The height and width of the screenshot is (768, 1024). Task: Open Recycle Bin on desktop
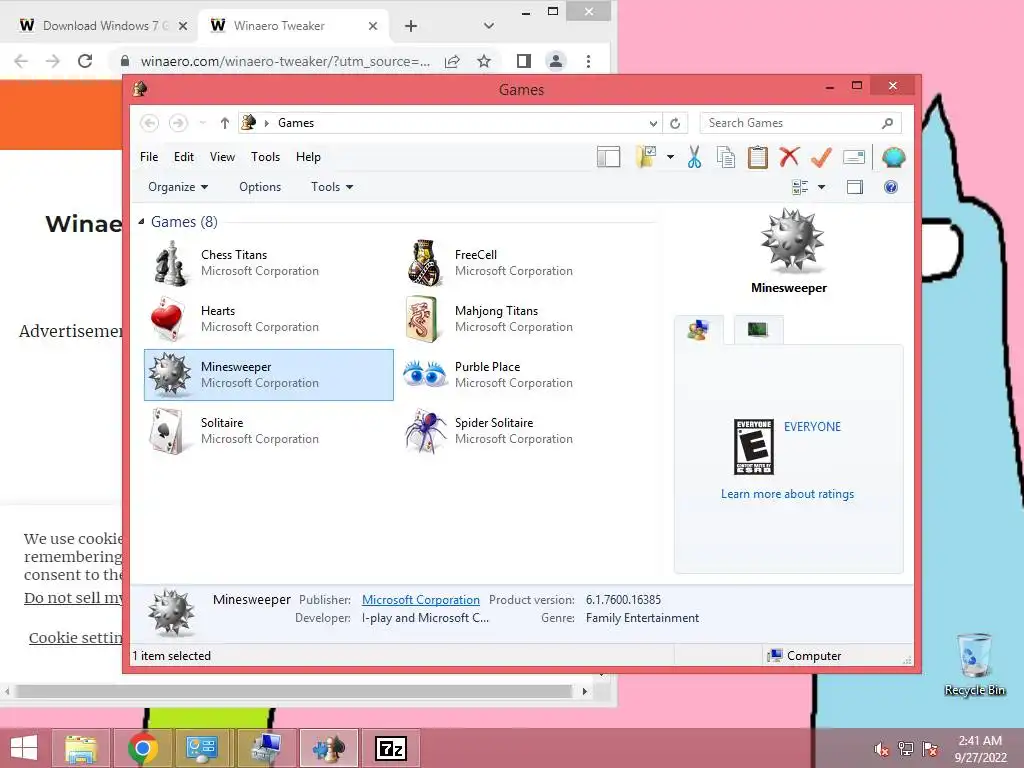tap(974, 664)
